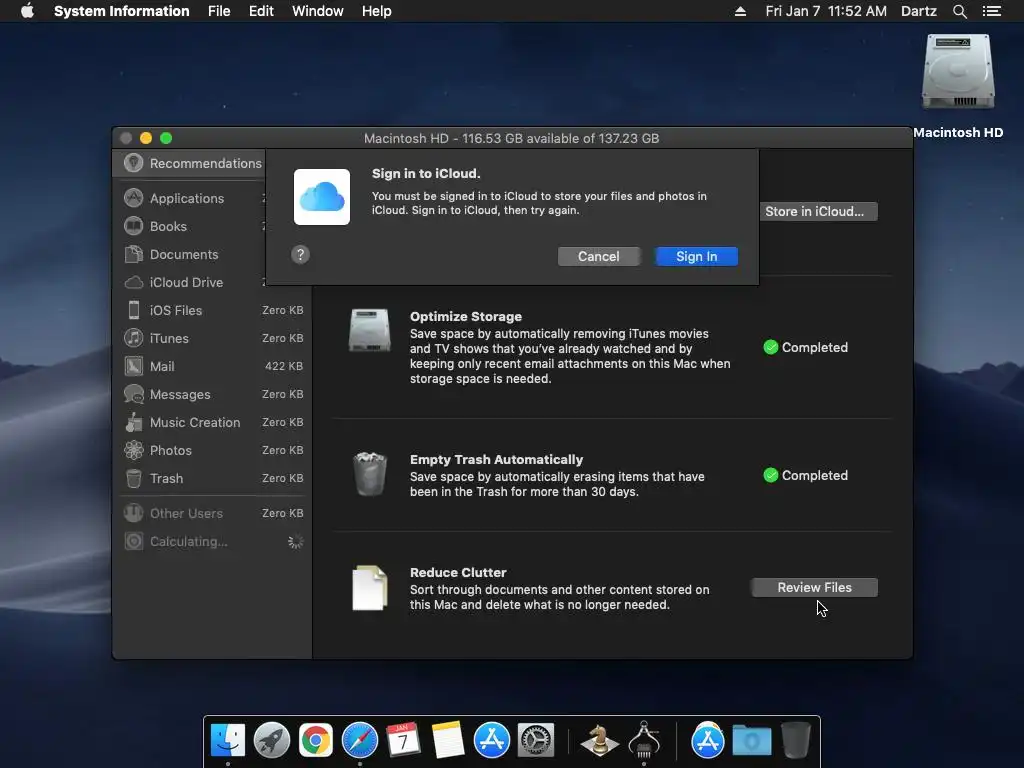Click Empty Trash Completed checkmark
The width and height of the screenshot is (1024, 768).
point(771,475)
